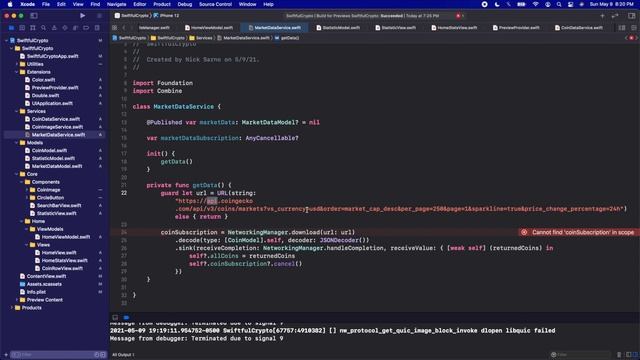Select the iPhone 12 run destination
The image size is (640, 360).
166,16
